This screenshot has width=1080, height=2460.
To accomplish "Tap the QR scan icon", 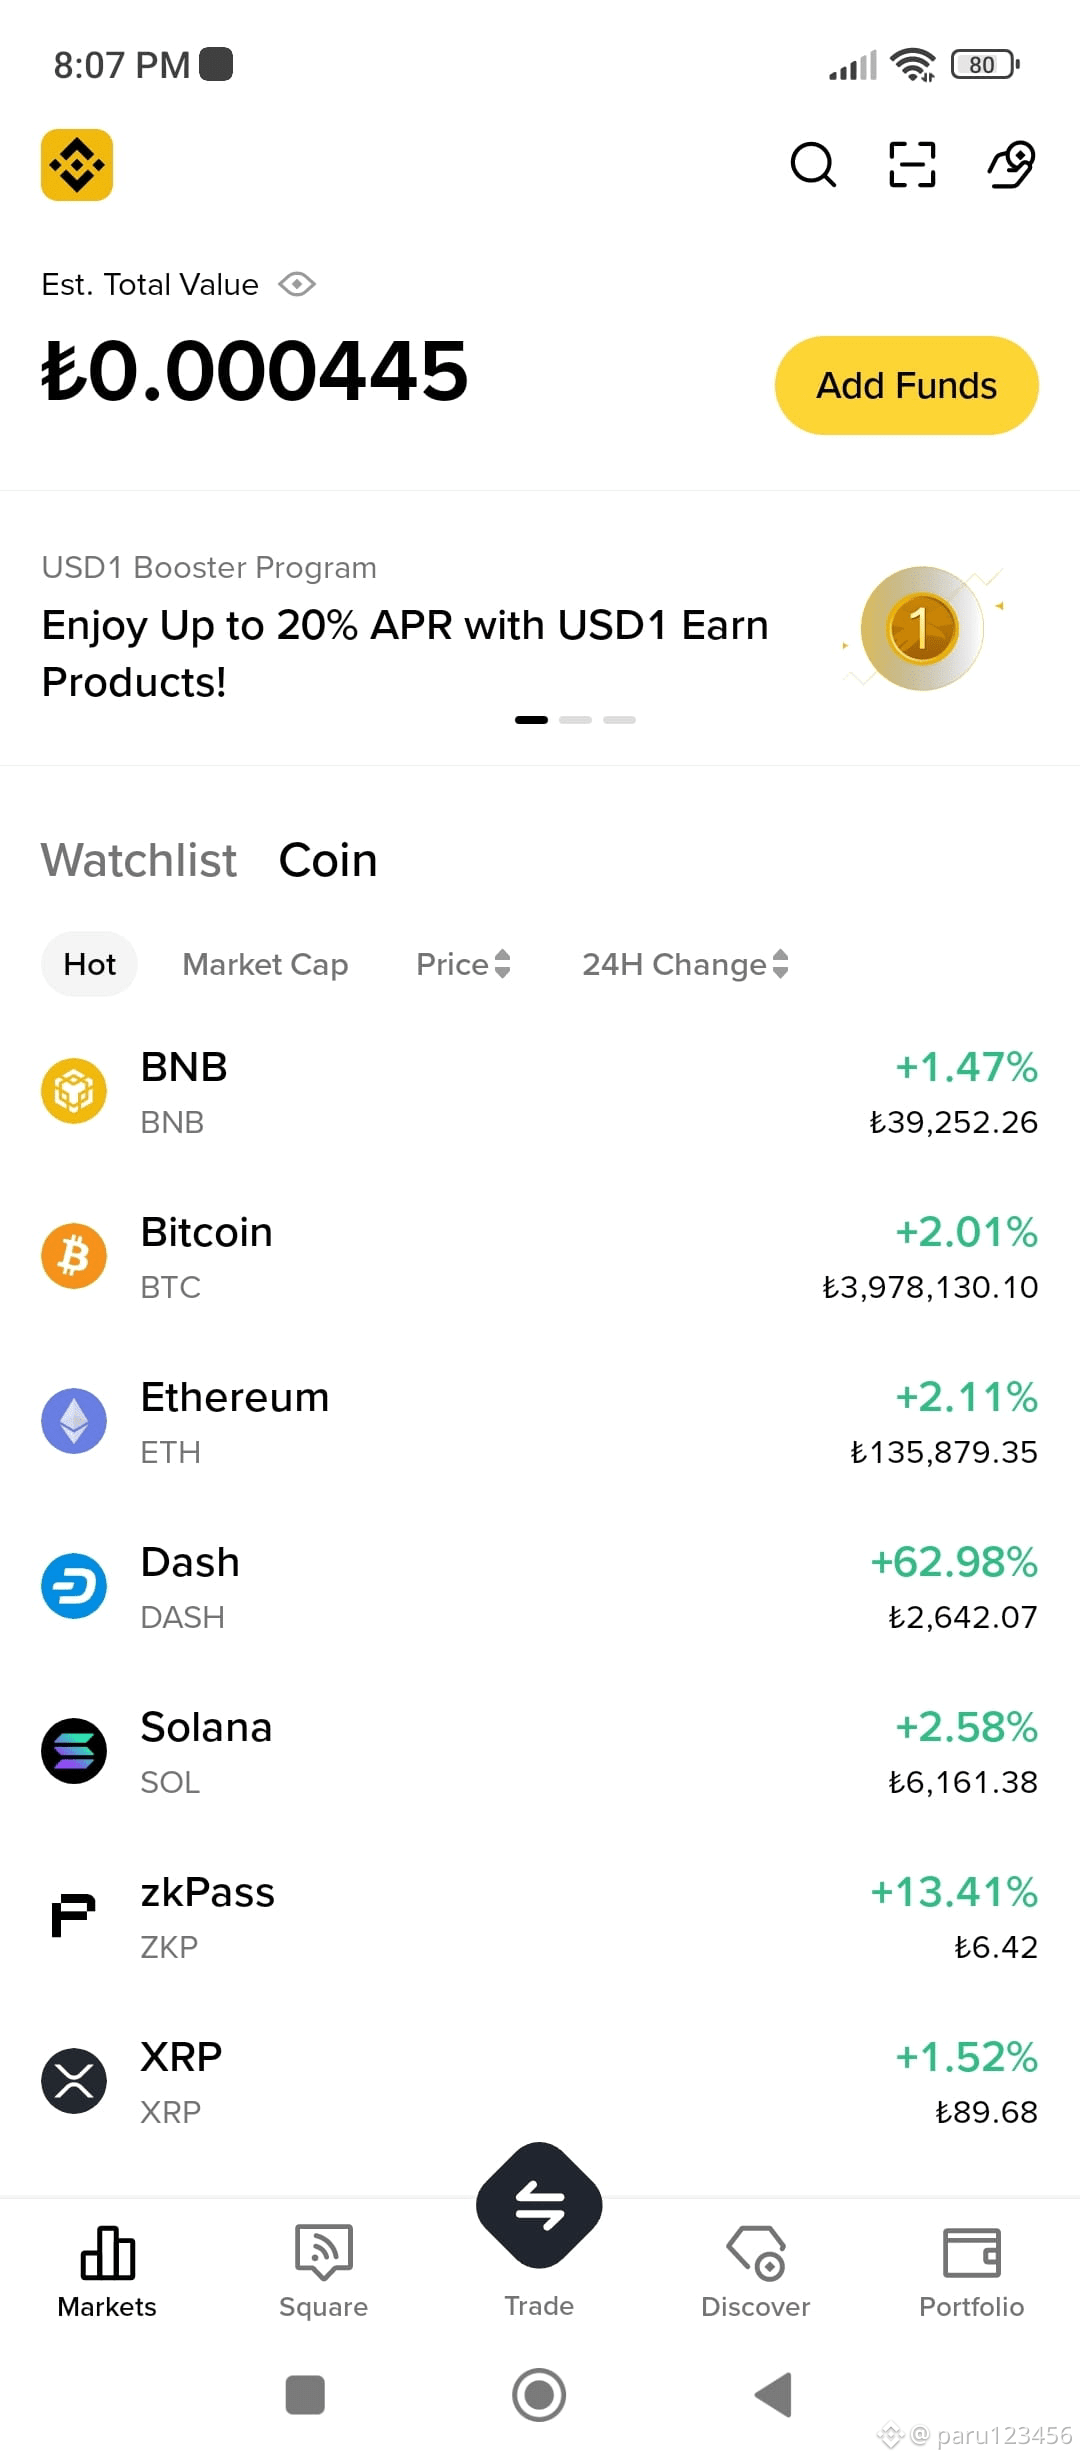I will [912, 165].
